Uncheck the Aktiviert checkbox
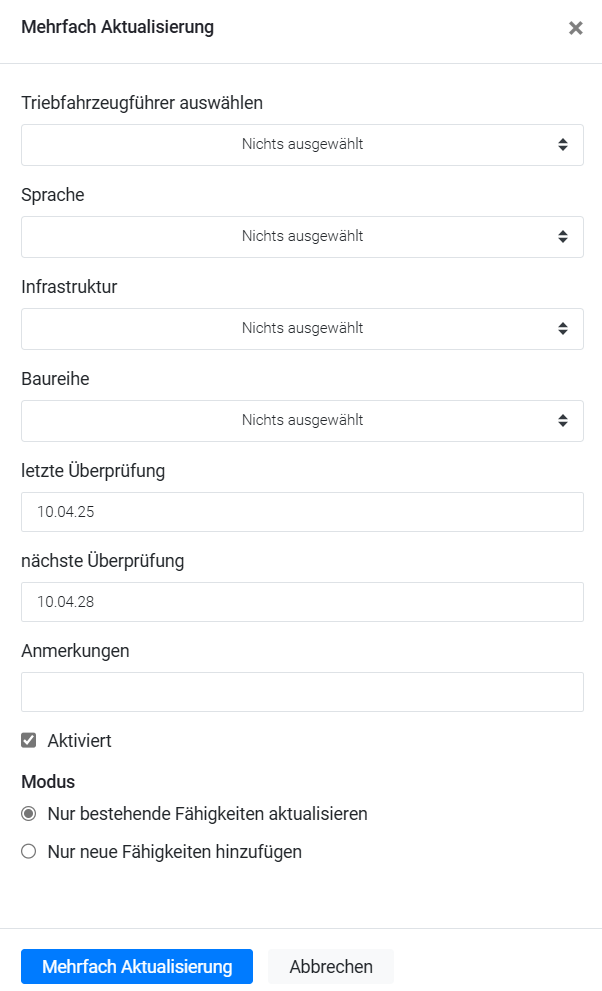This screenshot has height=991, width=602. (29, 741)
